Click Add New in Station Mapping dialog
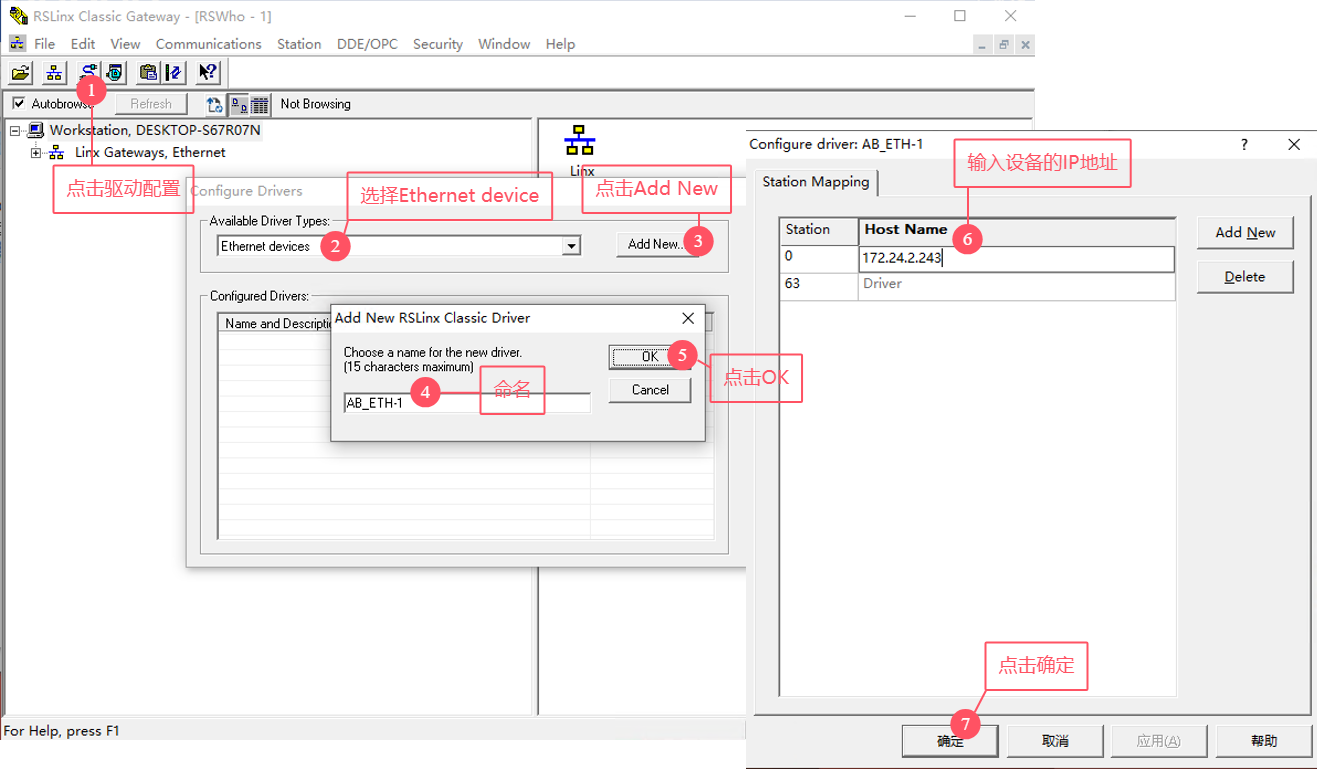Viewport: 1317px width, 769px height. pyautogui.click(x=1245, y=233)
